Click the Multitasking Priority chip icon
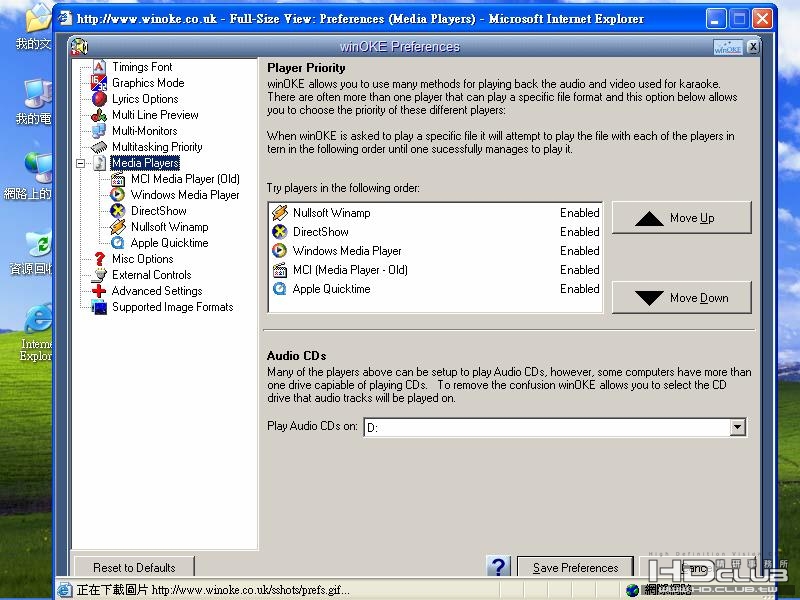Viewport: 800px width, 600px height. click(x=98, y=147)
